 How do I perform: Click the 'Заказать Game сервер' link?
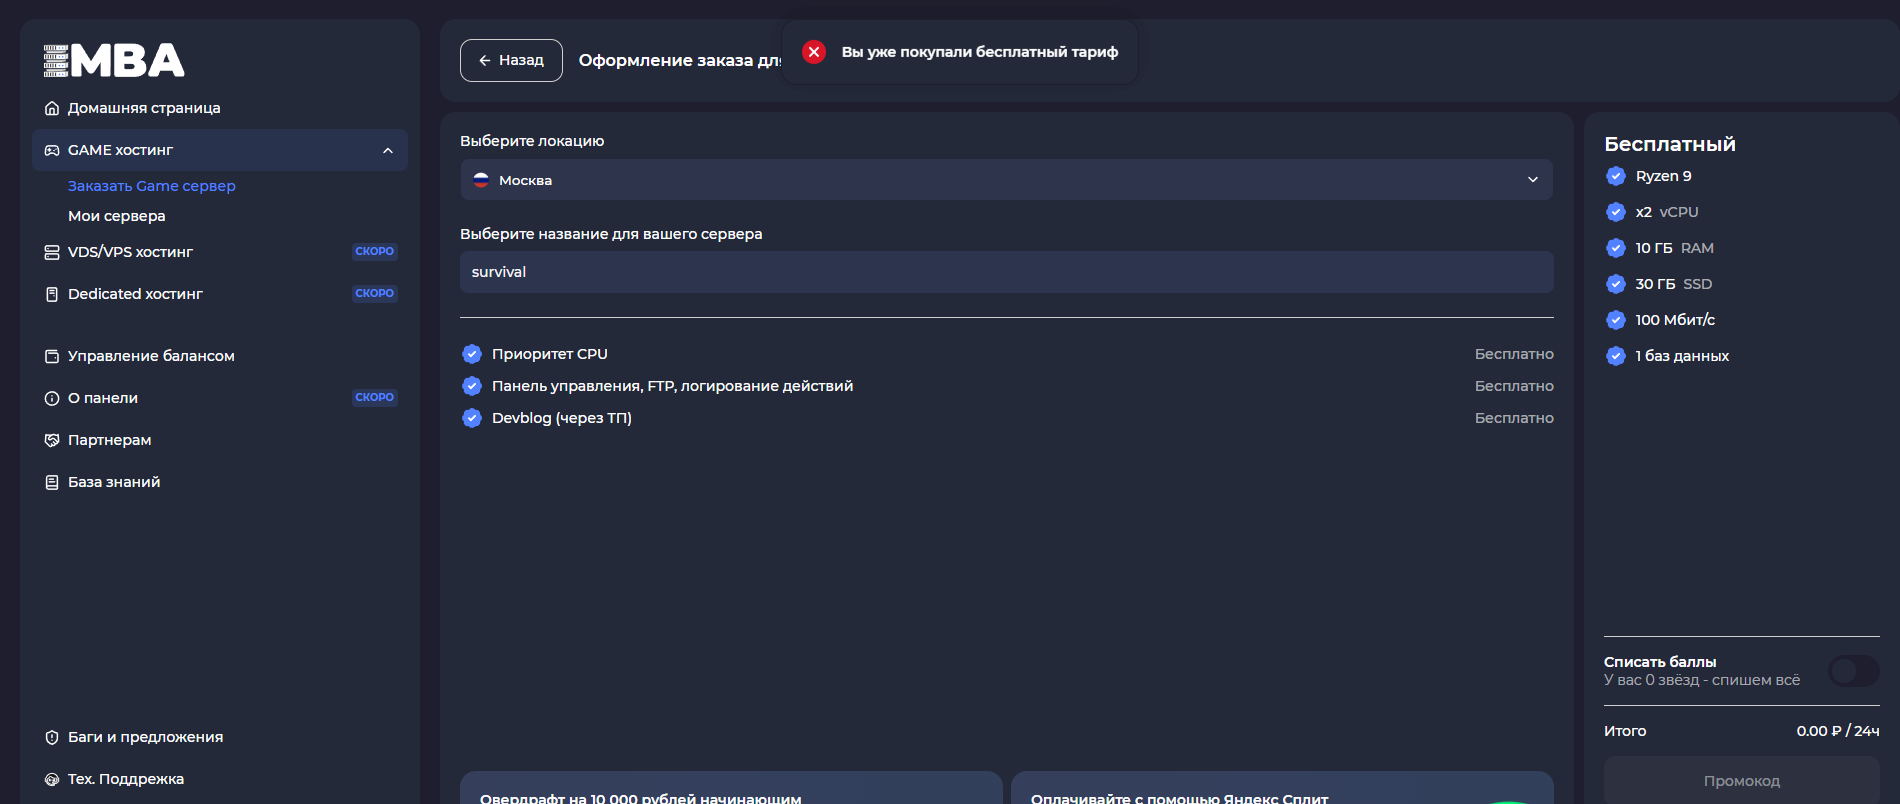point(152,186)
